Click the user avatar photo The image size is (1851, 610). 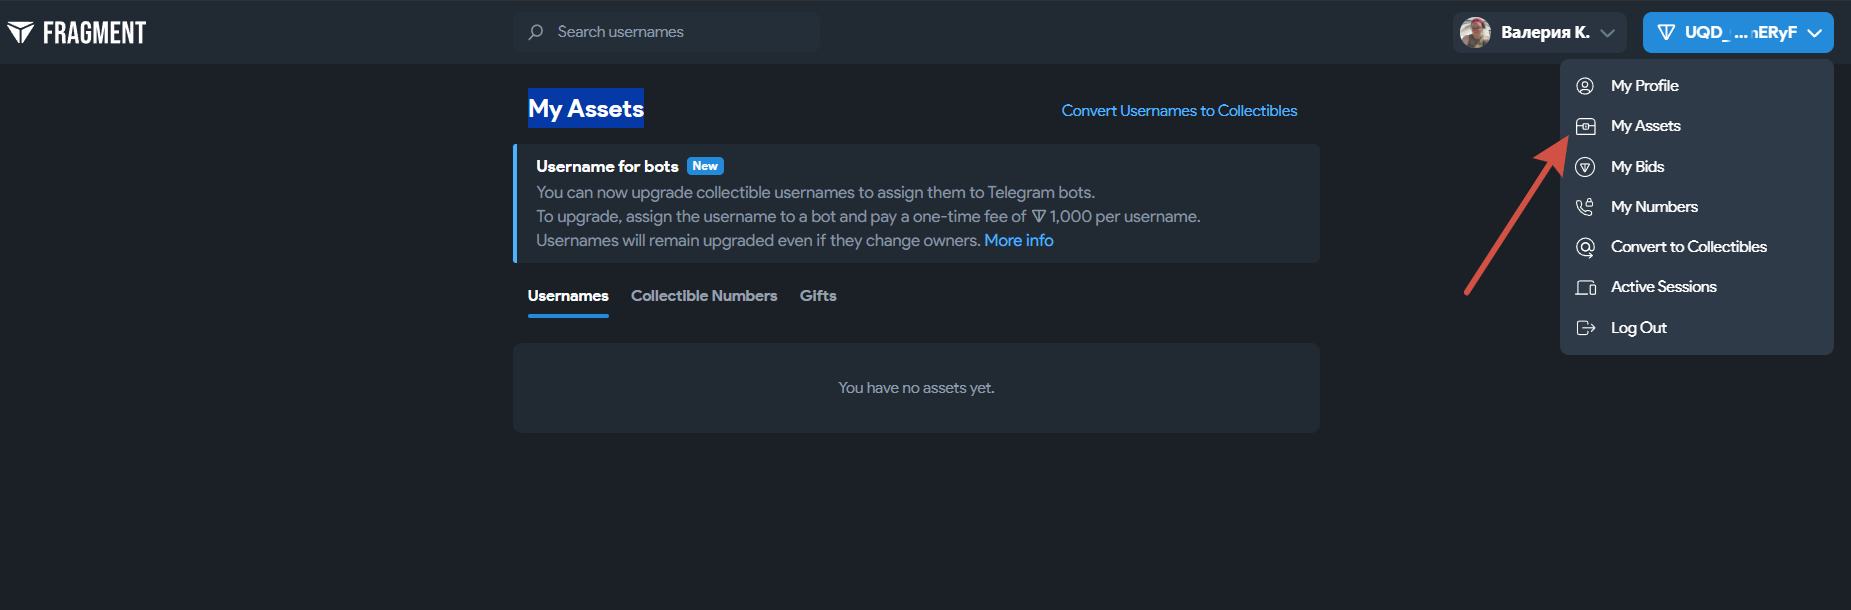pos(1475,33)
